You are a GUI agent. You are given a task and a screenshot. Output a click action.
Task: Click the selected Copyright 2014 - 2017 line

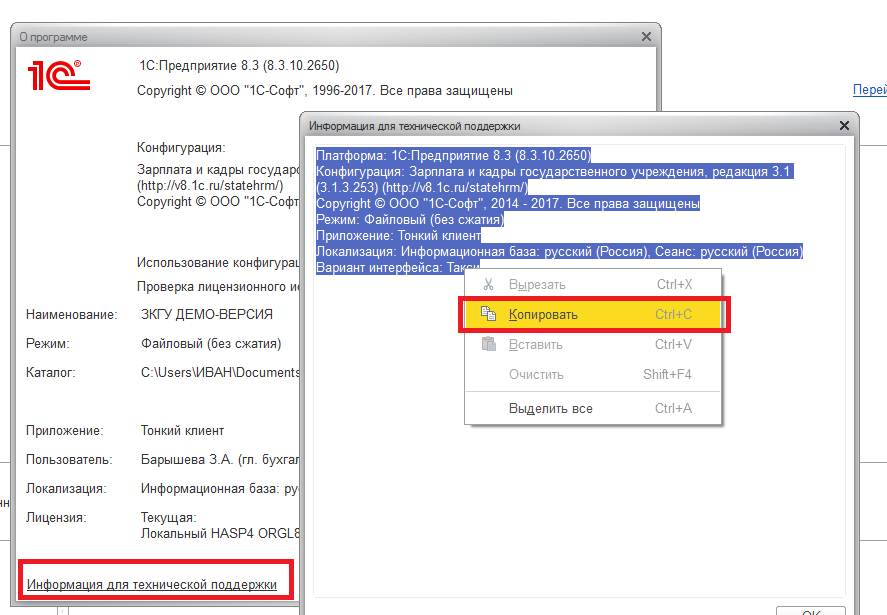(508, 204)
